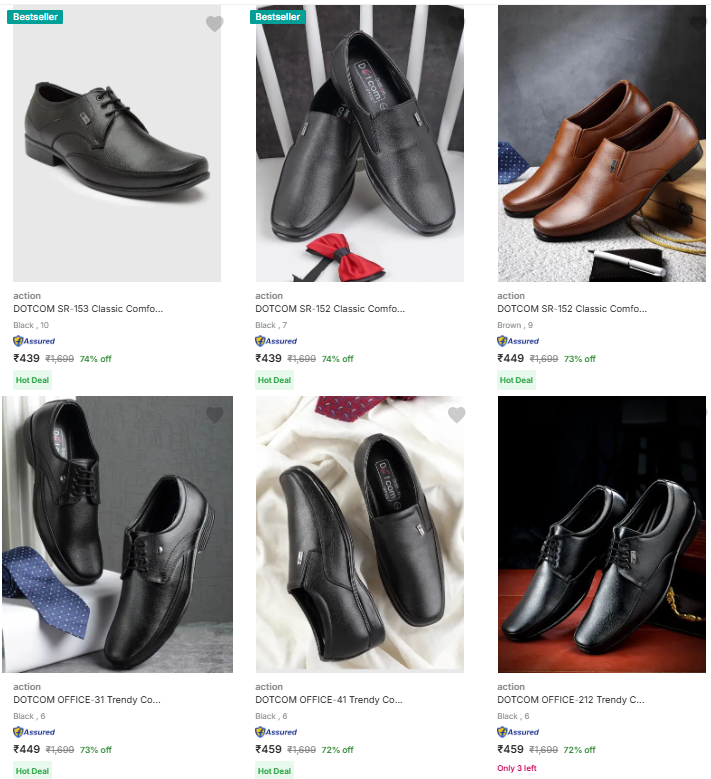
Task: Click Hot Deal label under brown SR-152
Action: (516, 380)
